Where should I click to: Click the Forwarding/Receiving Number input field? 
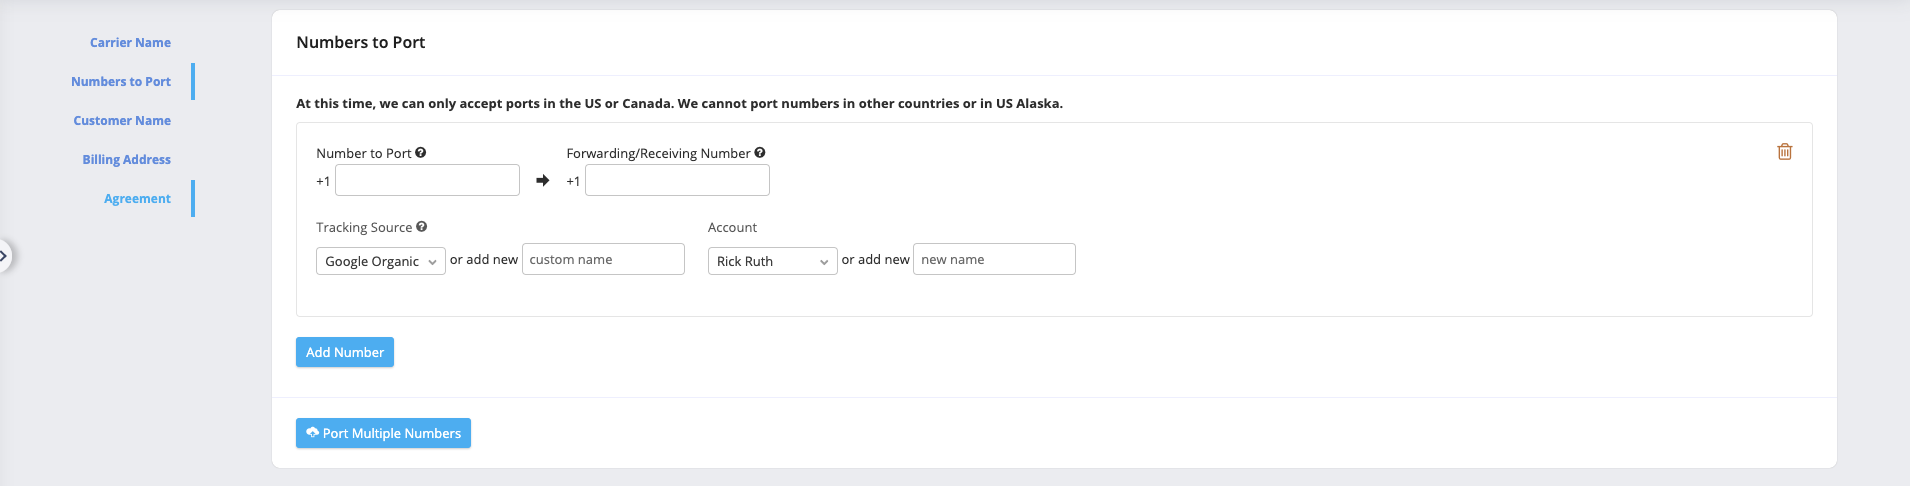coord(677,180)
